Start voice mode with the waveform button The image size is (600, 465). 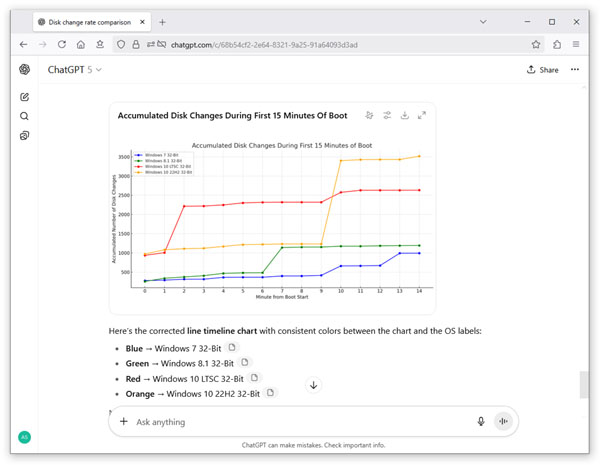503,421
